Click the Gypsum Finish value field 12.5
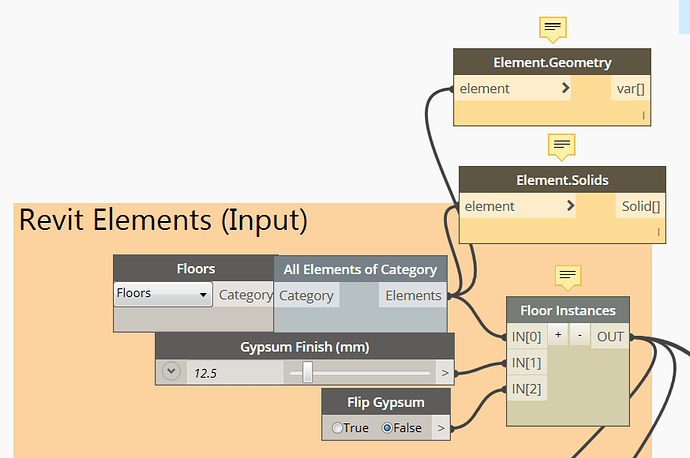 (235, 373)
